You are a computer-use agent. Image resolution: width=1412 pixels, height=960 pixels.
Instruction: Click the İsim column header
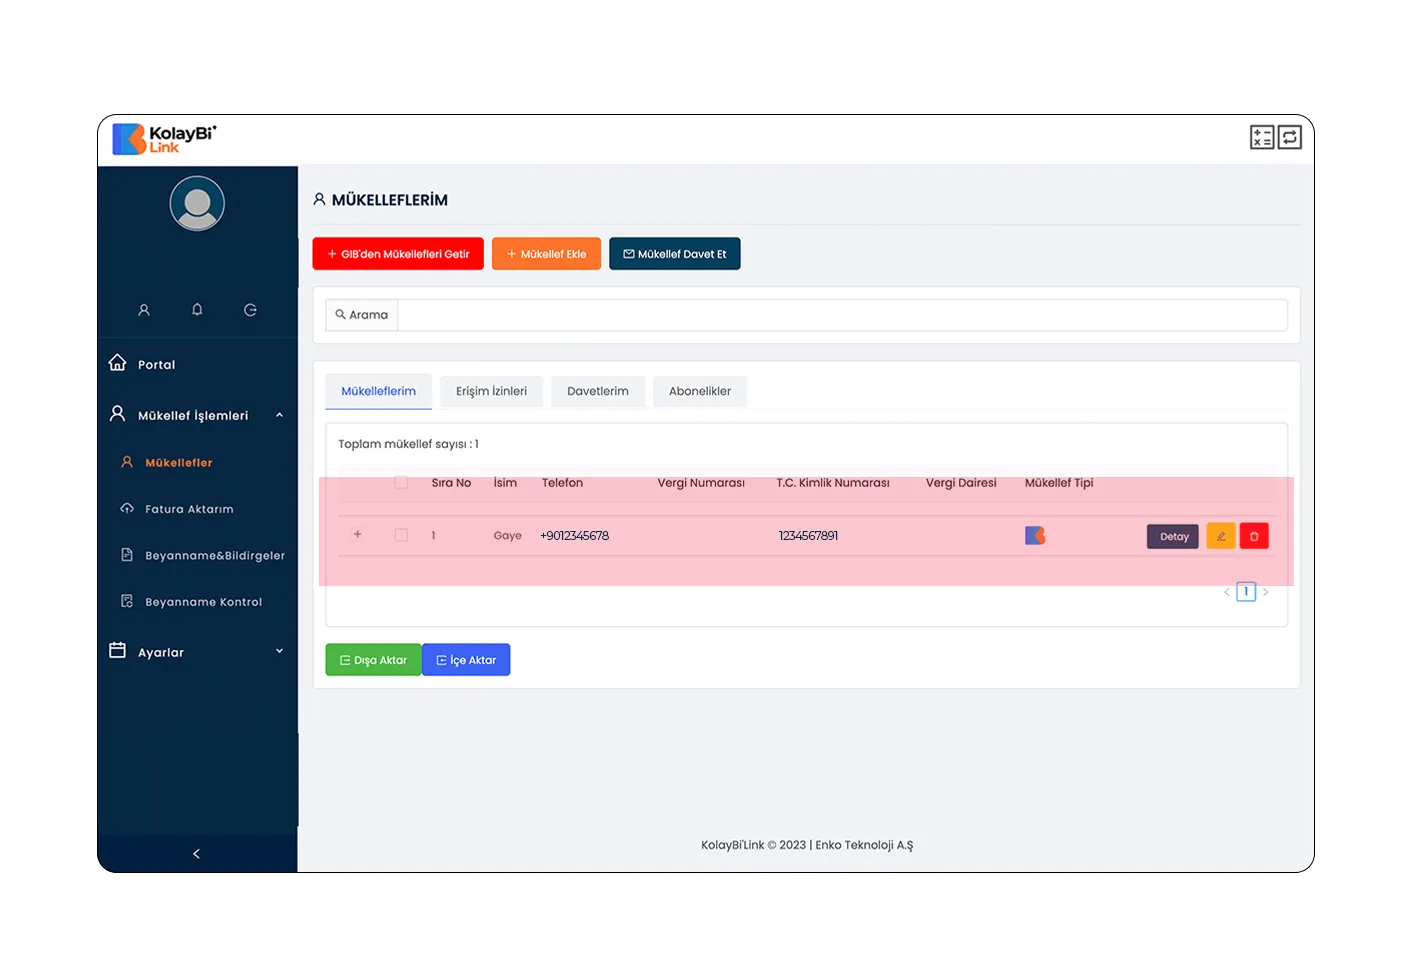pyautogui.click(x=505, y=483)
